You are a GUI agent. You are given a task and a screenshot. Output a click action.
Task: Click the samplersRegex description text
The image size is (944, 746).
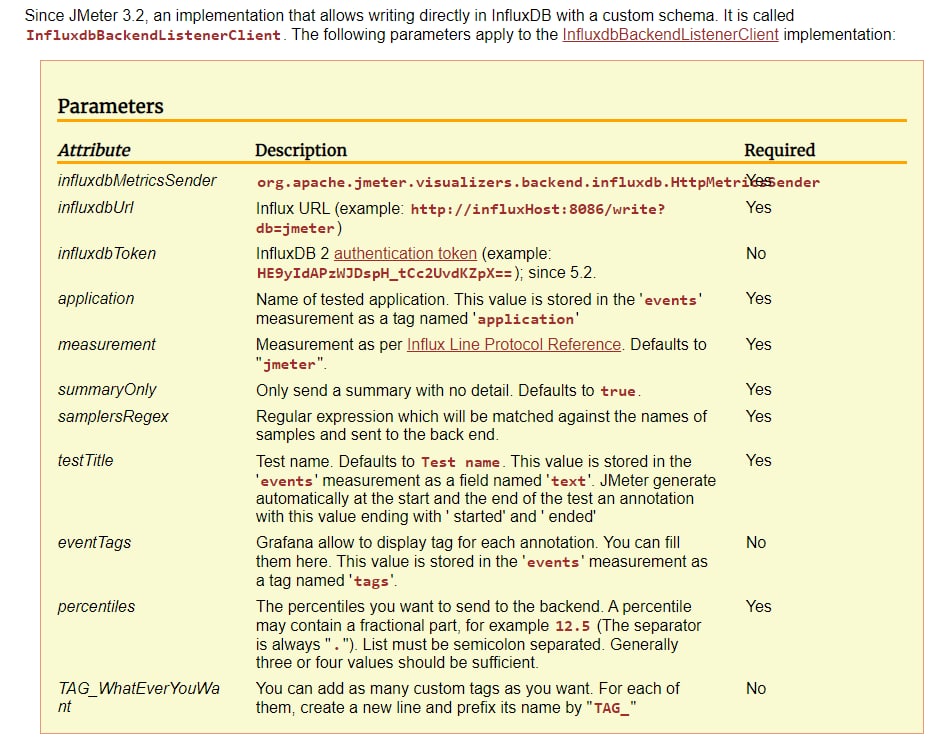[481, 426]
